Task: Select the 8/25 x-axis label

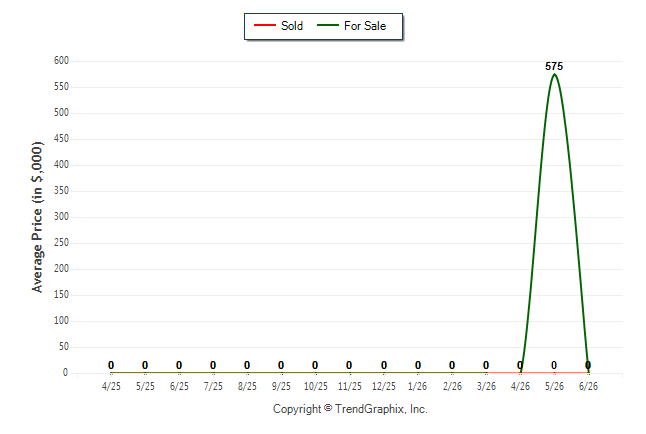Action: pos(247,386)
